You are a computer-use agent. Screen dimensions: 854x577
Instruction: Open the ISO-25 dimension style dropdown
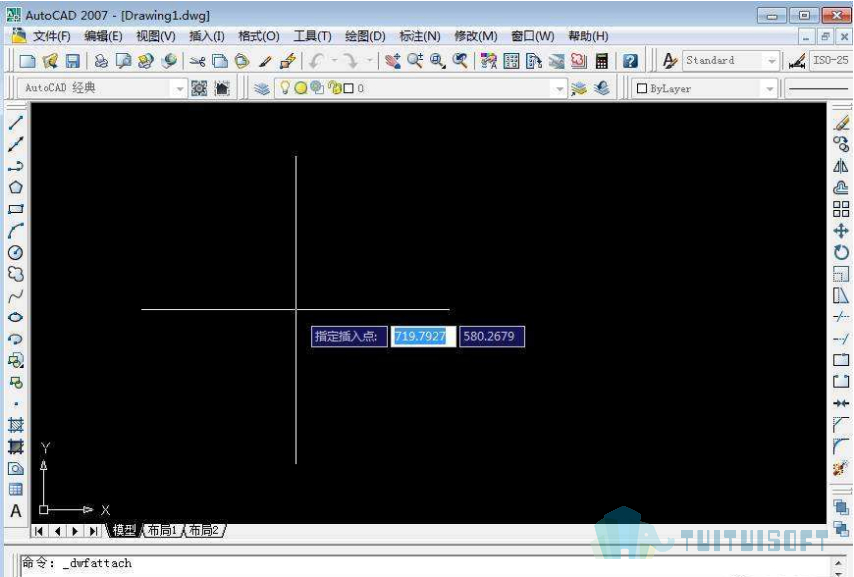tap(830, 60)
